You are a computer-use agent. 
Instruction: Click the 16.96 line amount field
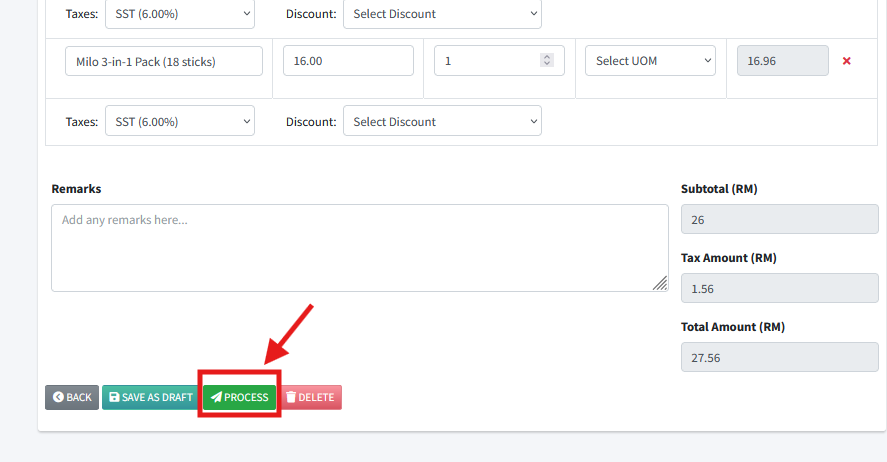[782, 61]
